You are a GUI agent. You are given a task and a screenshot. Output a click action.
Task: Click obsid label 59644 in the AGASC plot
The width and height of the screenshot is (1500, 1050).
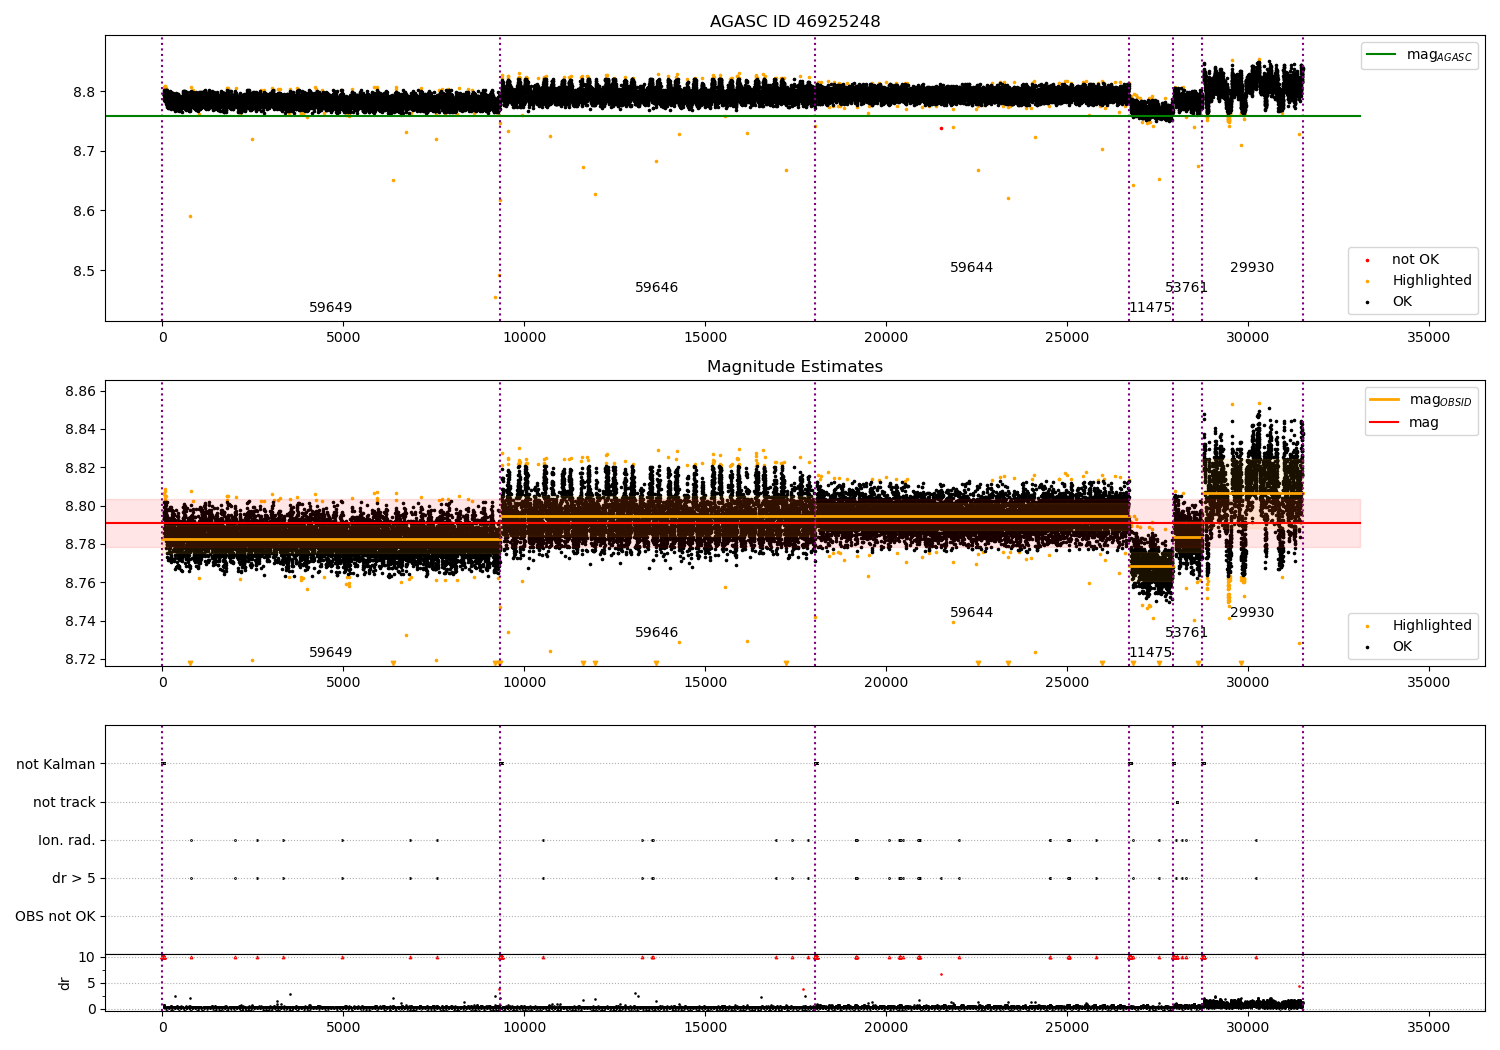point(971,268)
